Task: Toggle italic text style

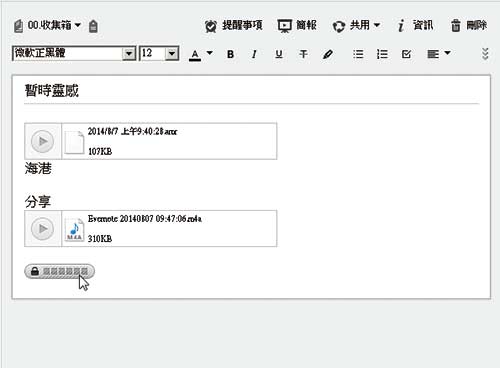Action: 254,54
